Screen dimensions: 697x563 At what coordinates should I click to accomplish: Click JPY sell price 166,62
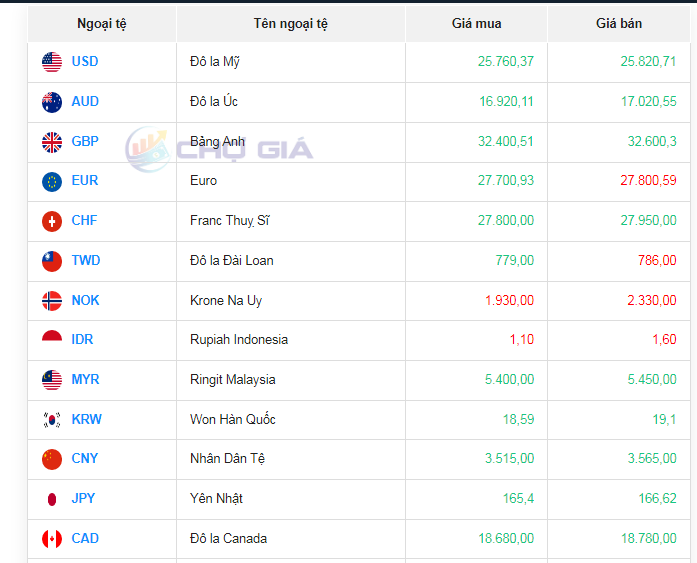(658, 499)
